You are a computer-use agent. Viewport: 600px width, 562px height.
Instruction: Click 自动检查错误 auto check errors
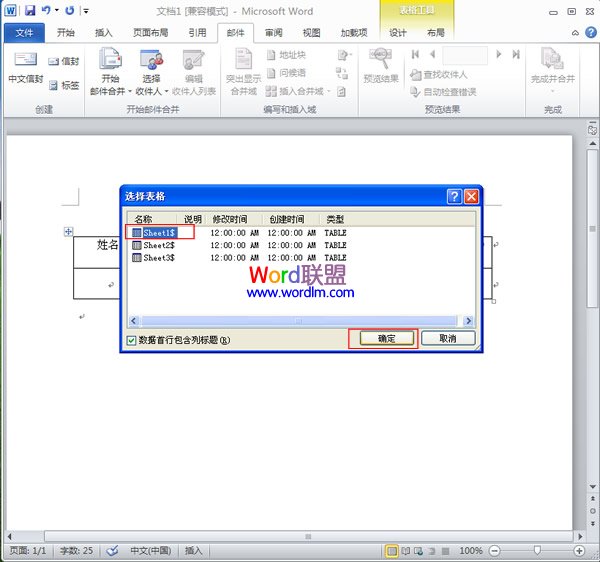(443, 92)
